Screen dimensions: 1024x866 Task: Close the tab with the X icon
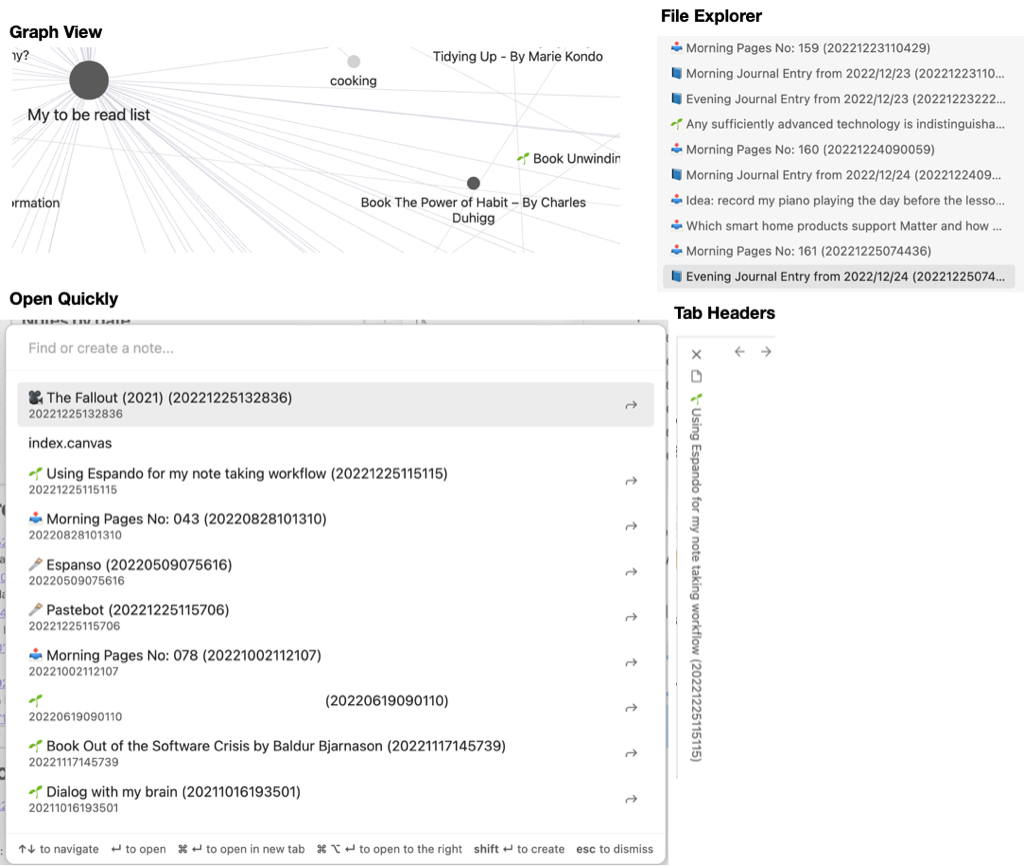[x=697, y=354]
